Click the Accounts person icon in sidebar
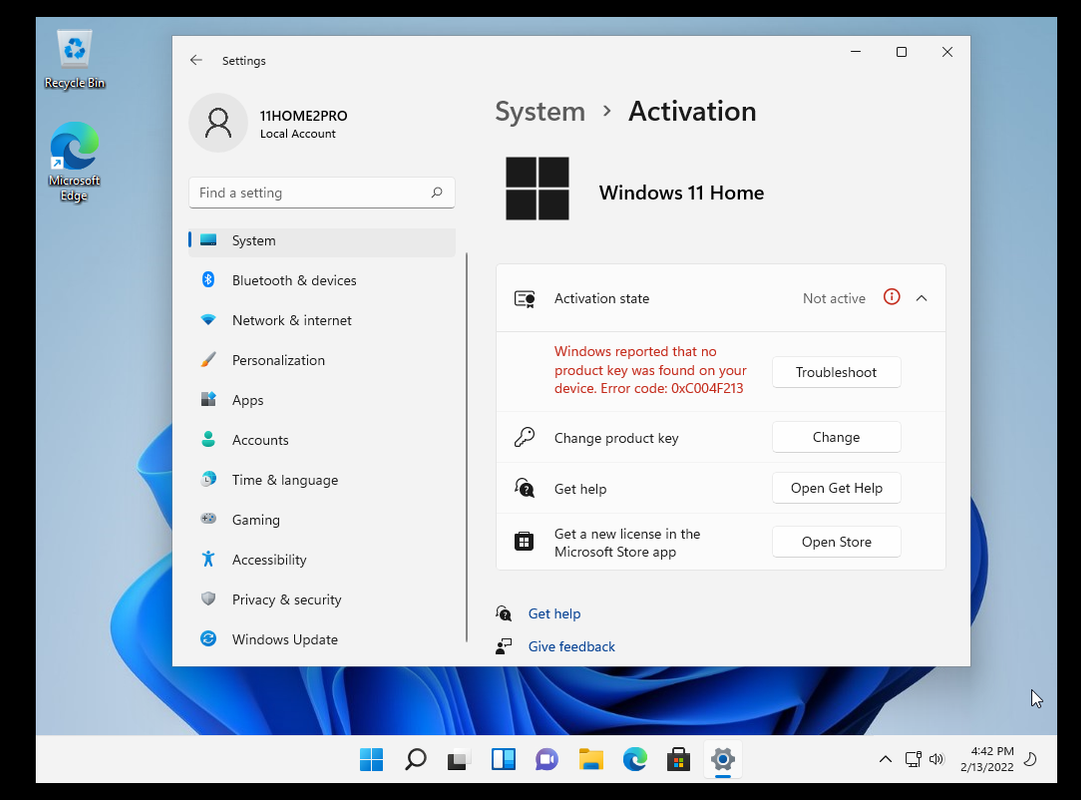1081x800 pixels. point(208,439)
